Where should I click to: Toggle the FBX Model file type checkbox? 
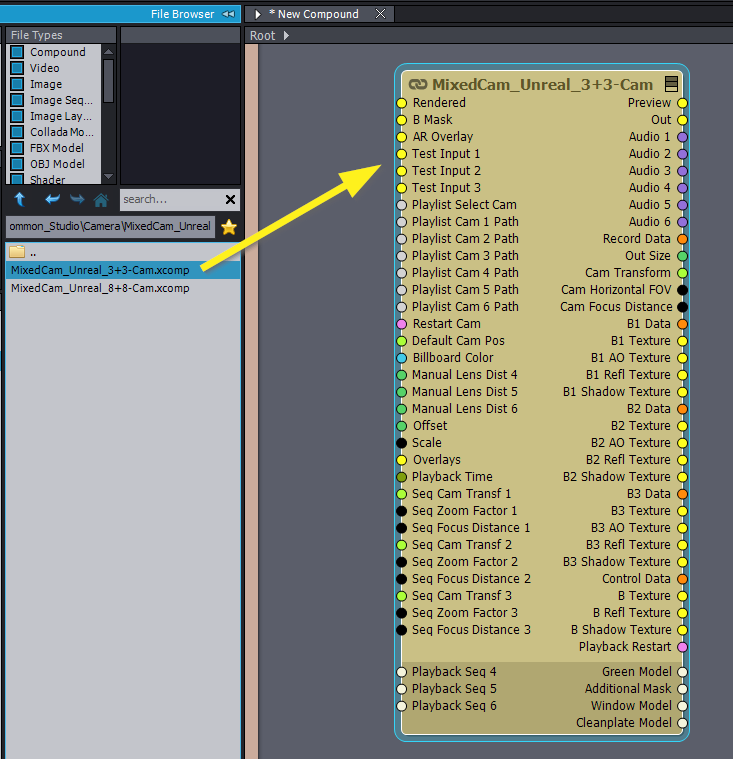(x=17, y=148)
